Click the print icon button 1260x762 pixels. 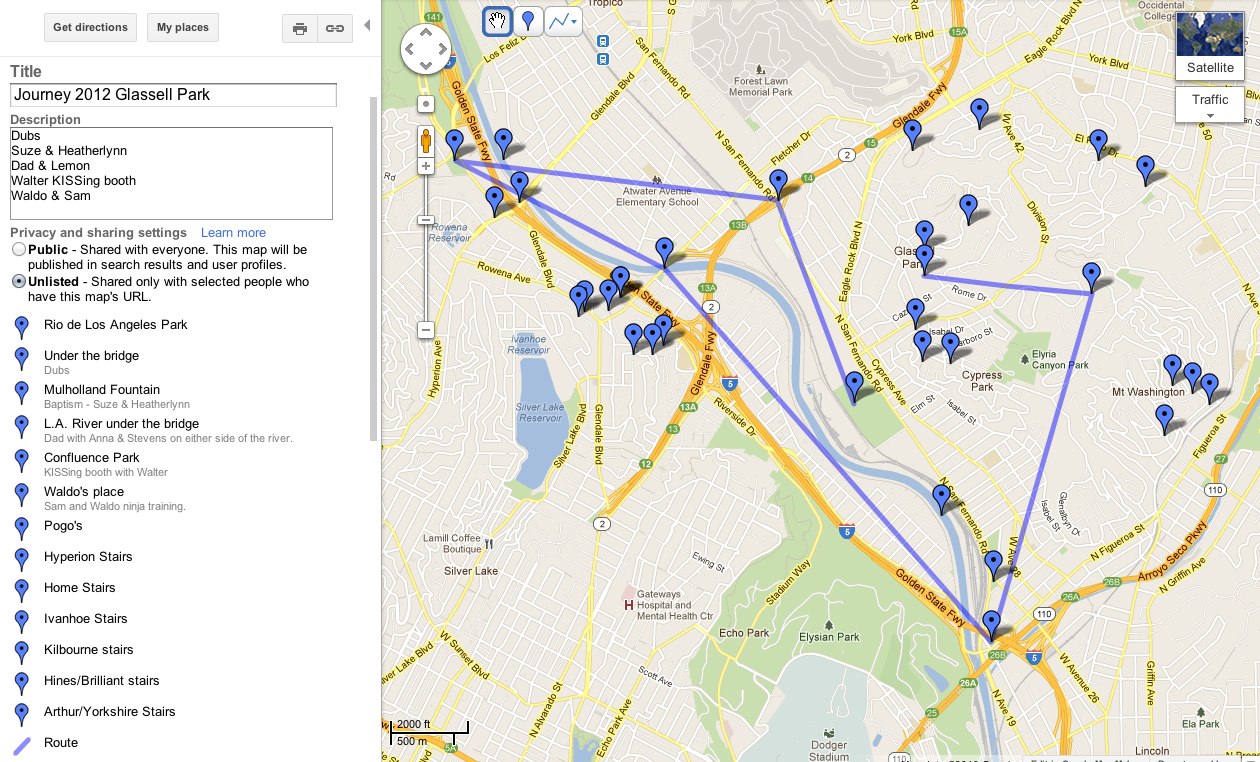point(299,28)
